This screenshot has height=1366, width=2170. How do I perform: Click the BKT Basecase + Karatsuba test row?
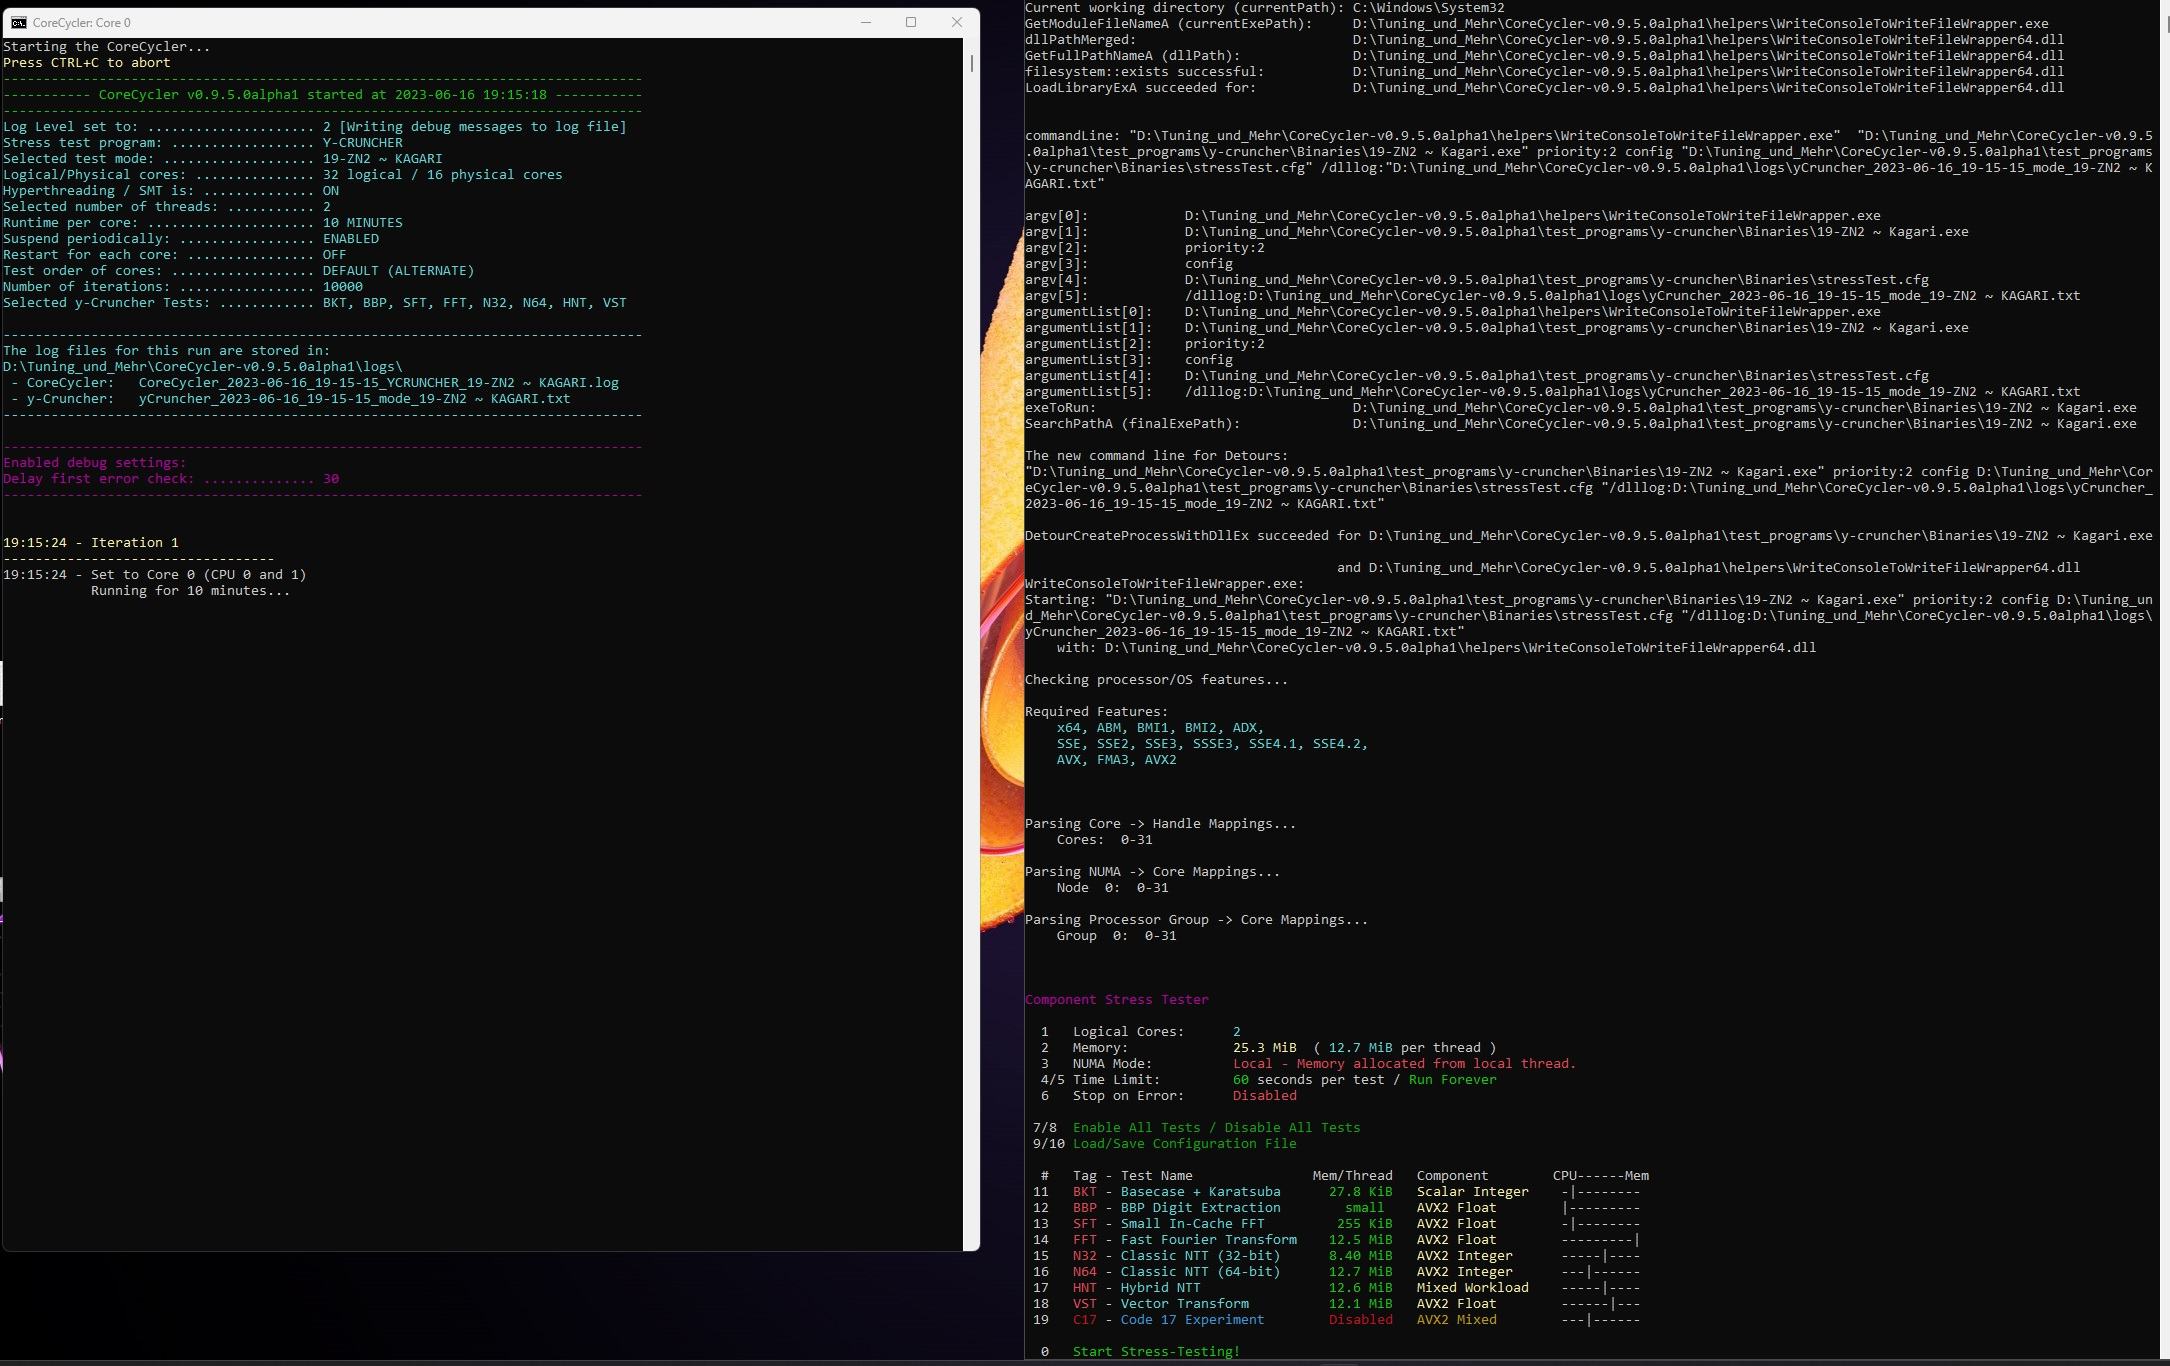point(1200,1191)
